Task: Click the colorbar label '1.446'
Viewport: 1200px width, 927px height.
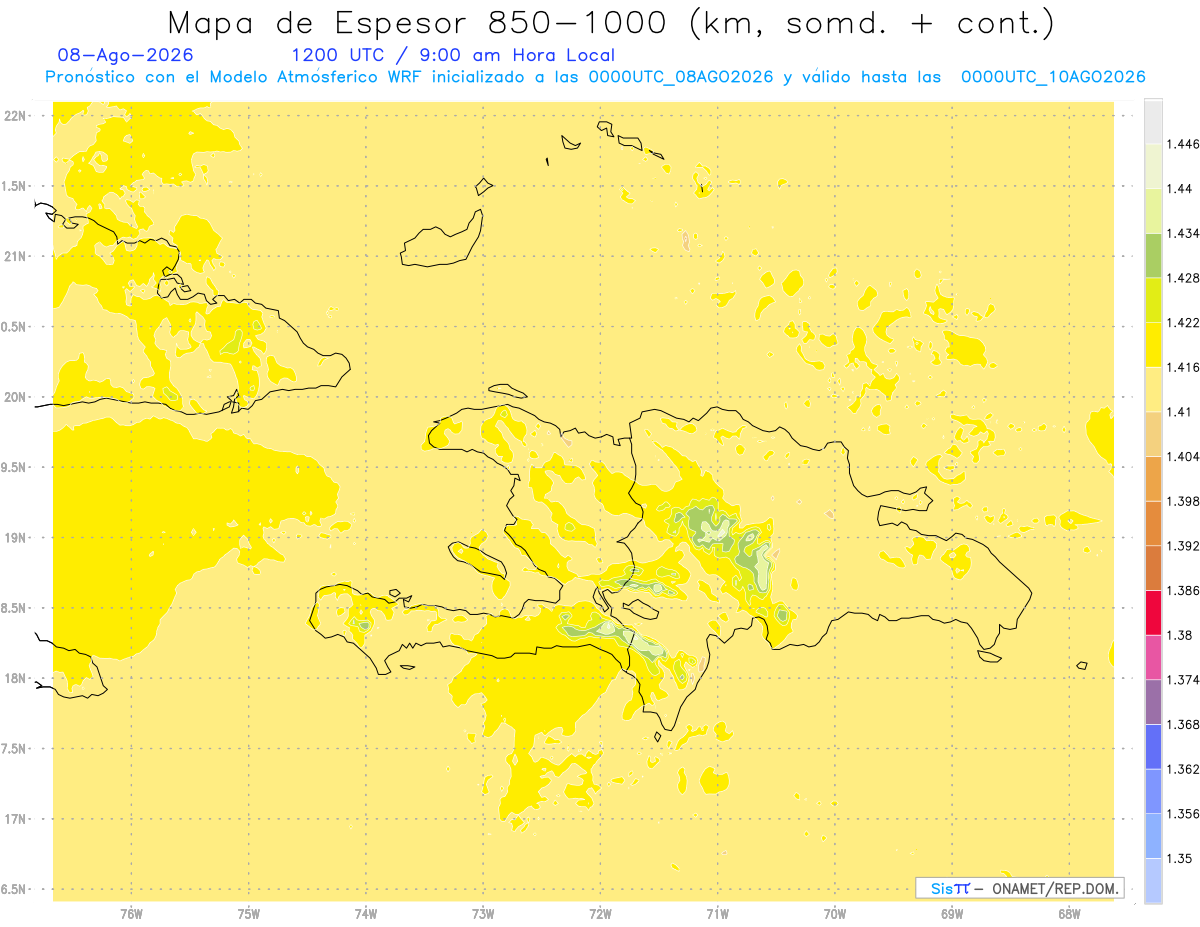Action: [x=1183, y=144]
